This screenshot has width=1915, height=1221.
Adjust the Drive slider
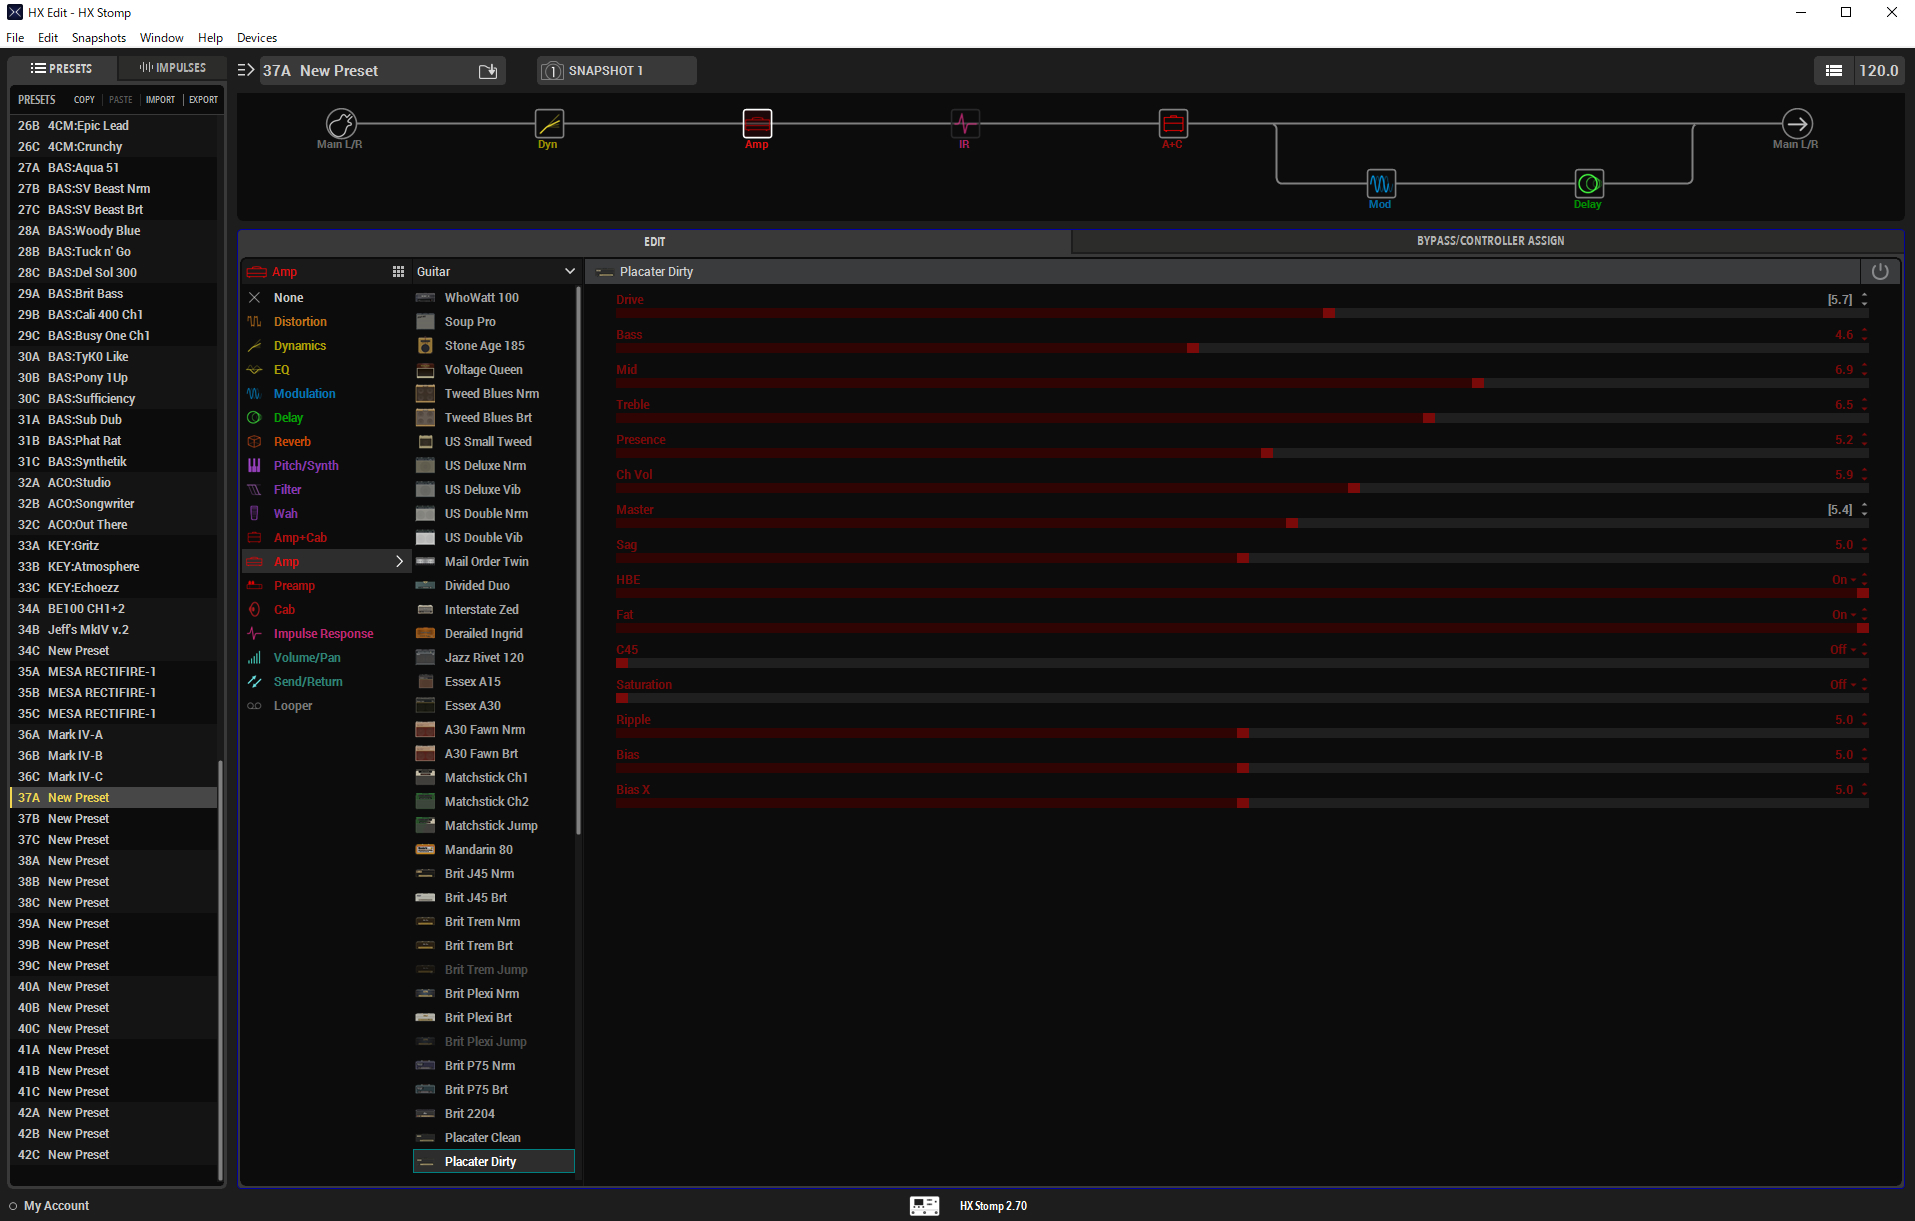click(1242, 313)
